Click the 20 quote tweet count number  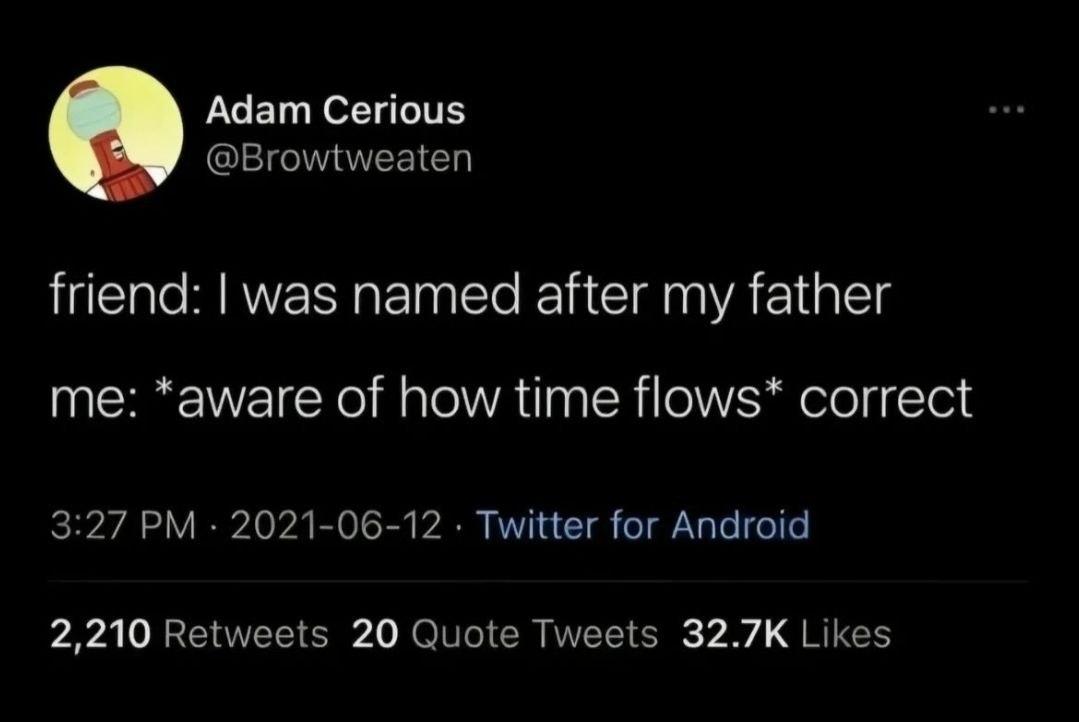tap(376, 632)
